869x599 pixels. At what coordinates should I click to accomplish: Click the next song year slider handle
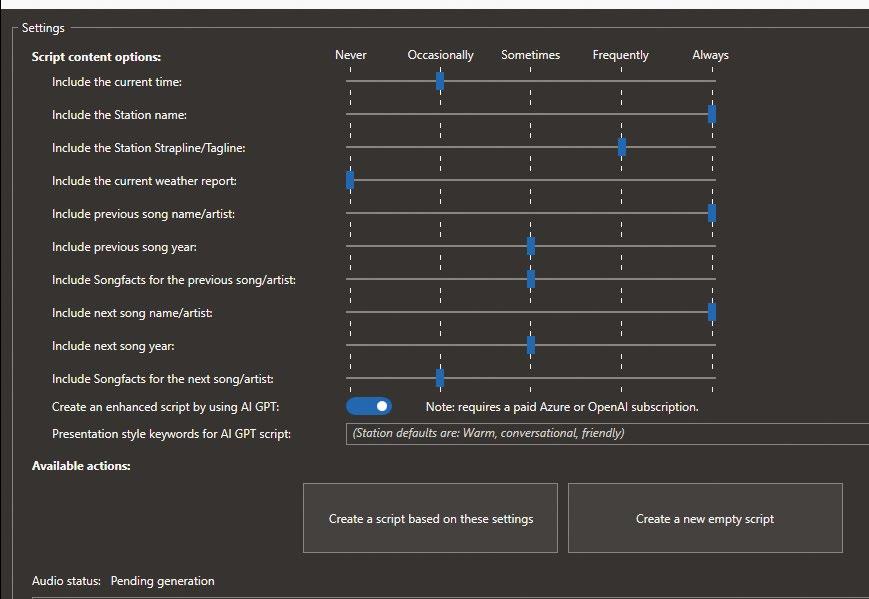coord(531,345)
